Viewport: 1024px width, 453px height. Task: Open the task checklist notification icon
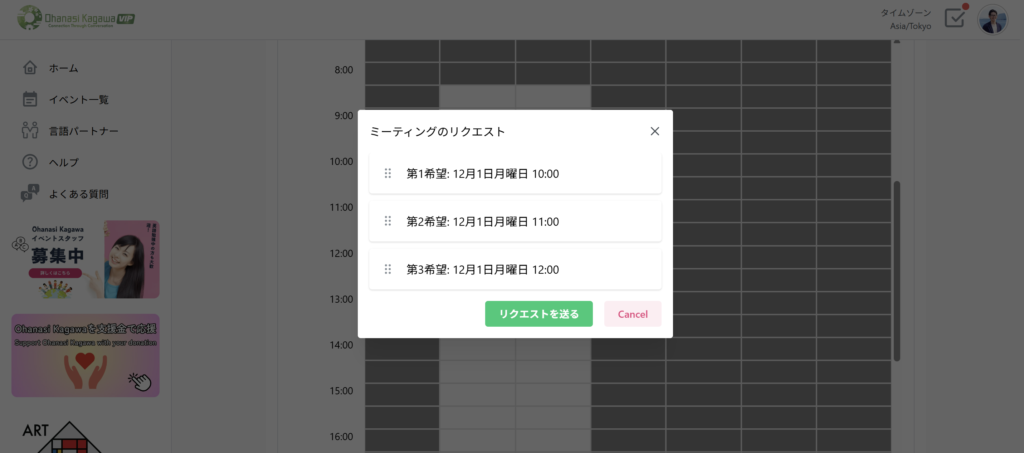(x=955, y=18)
